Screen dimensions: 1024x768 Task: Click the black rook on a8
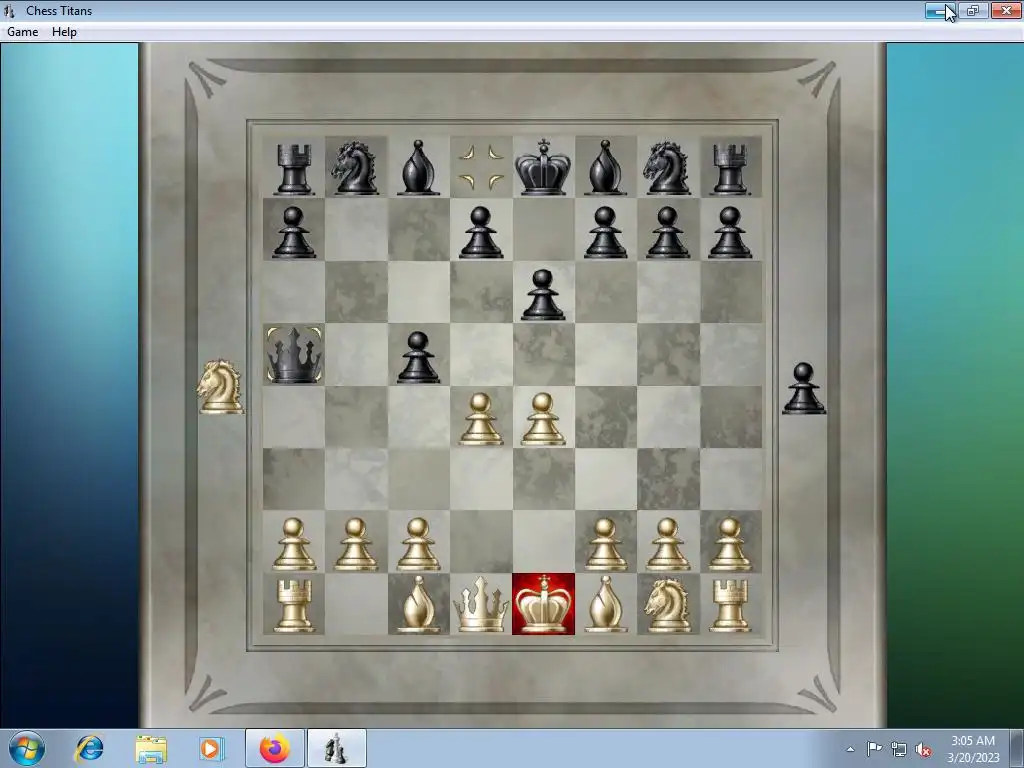click(x=294, y=169)
